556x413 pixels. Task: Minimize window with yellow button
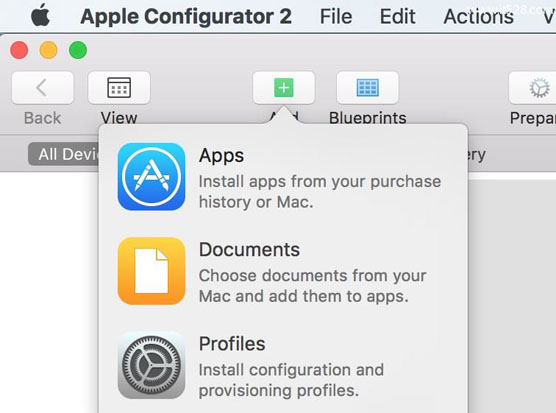pyautogui.click(x=49, y=50)
